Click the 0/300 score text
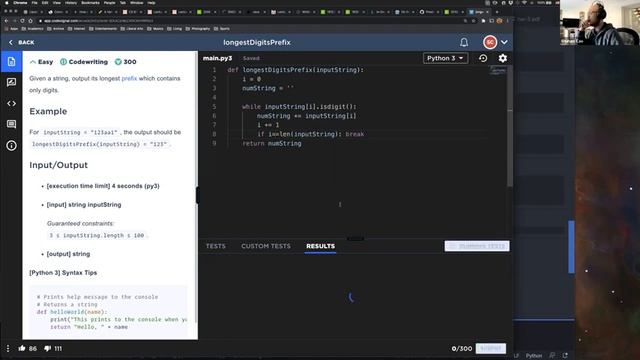 click(462, 348)
